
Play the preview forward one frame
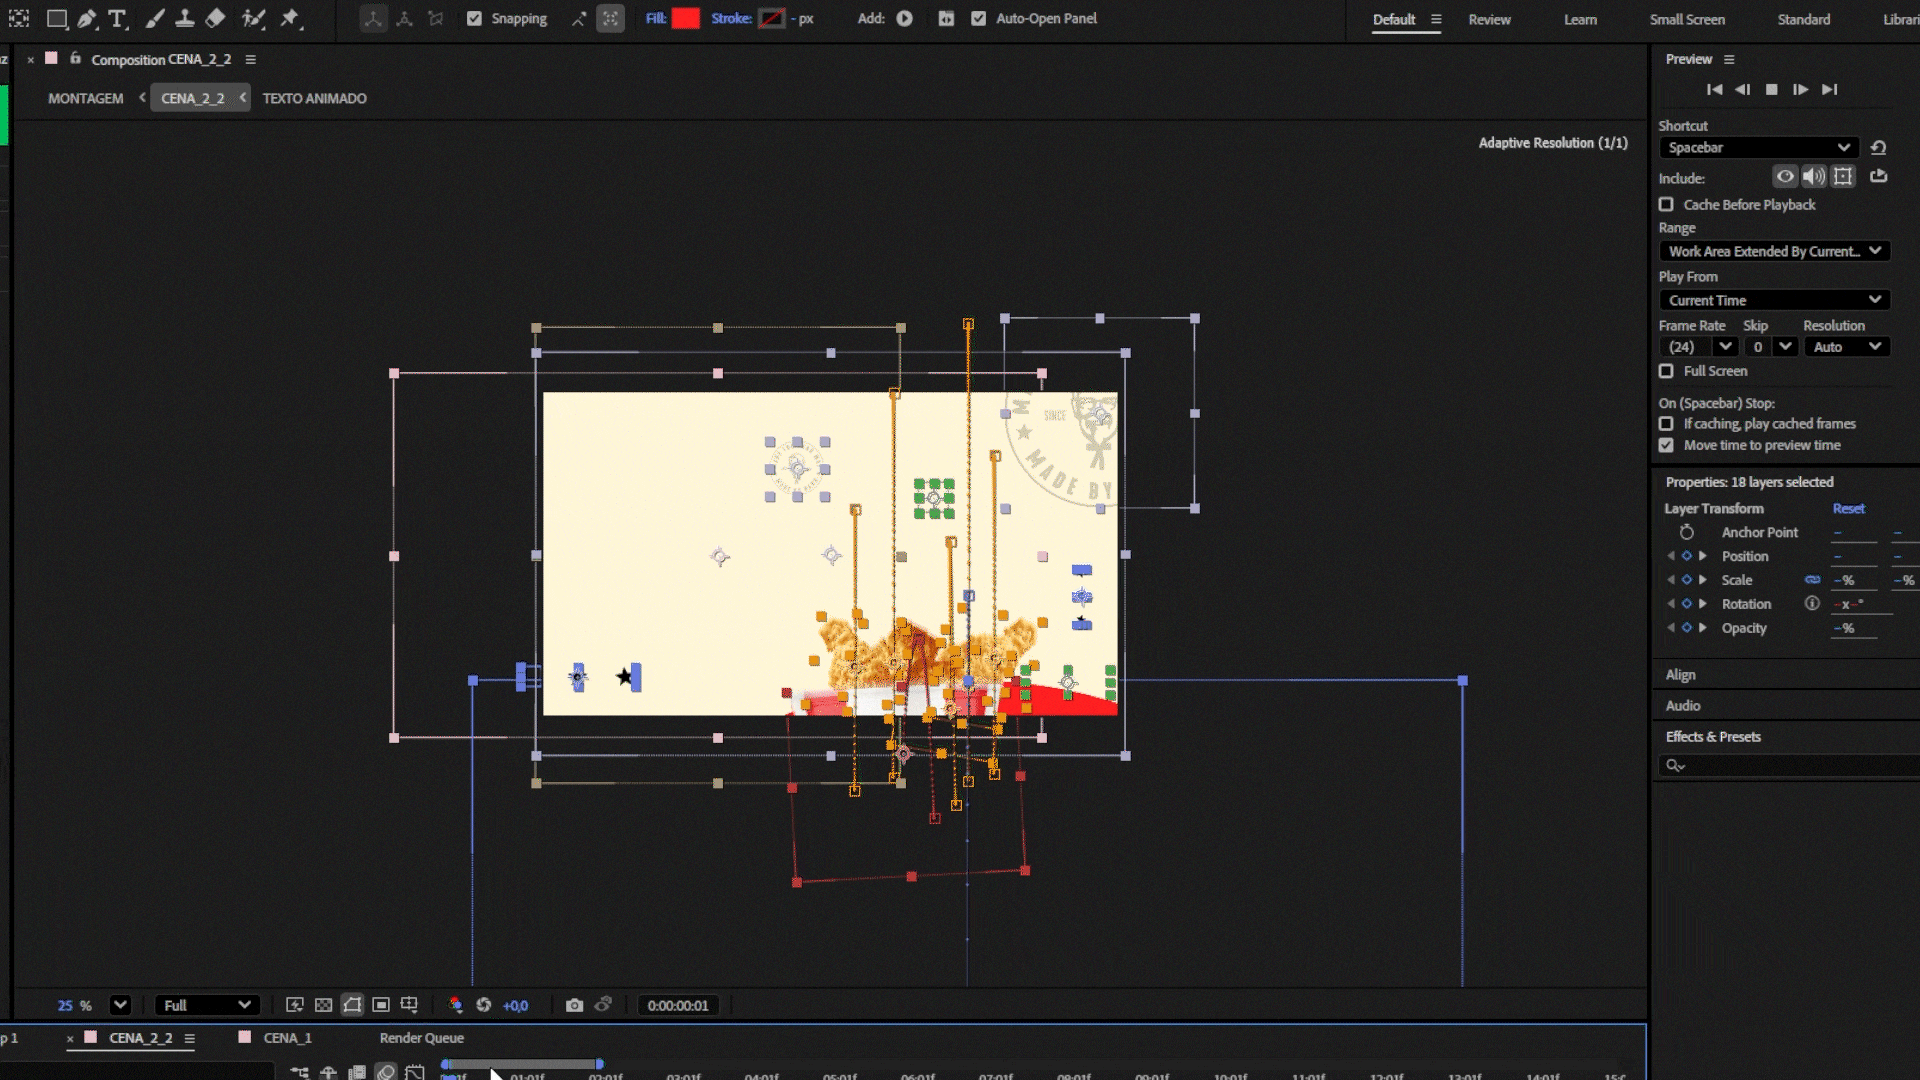[1800, 89]
